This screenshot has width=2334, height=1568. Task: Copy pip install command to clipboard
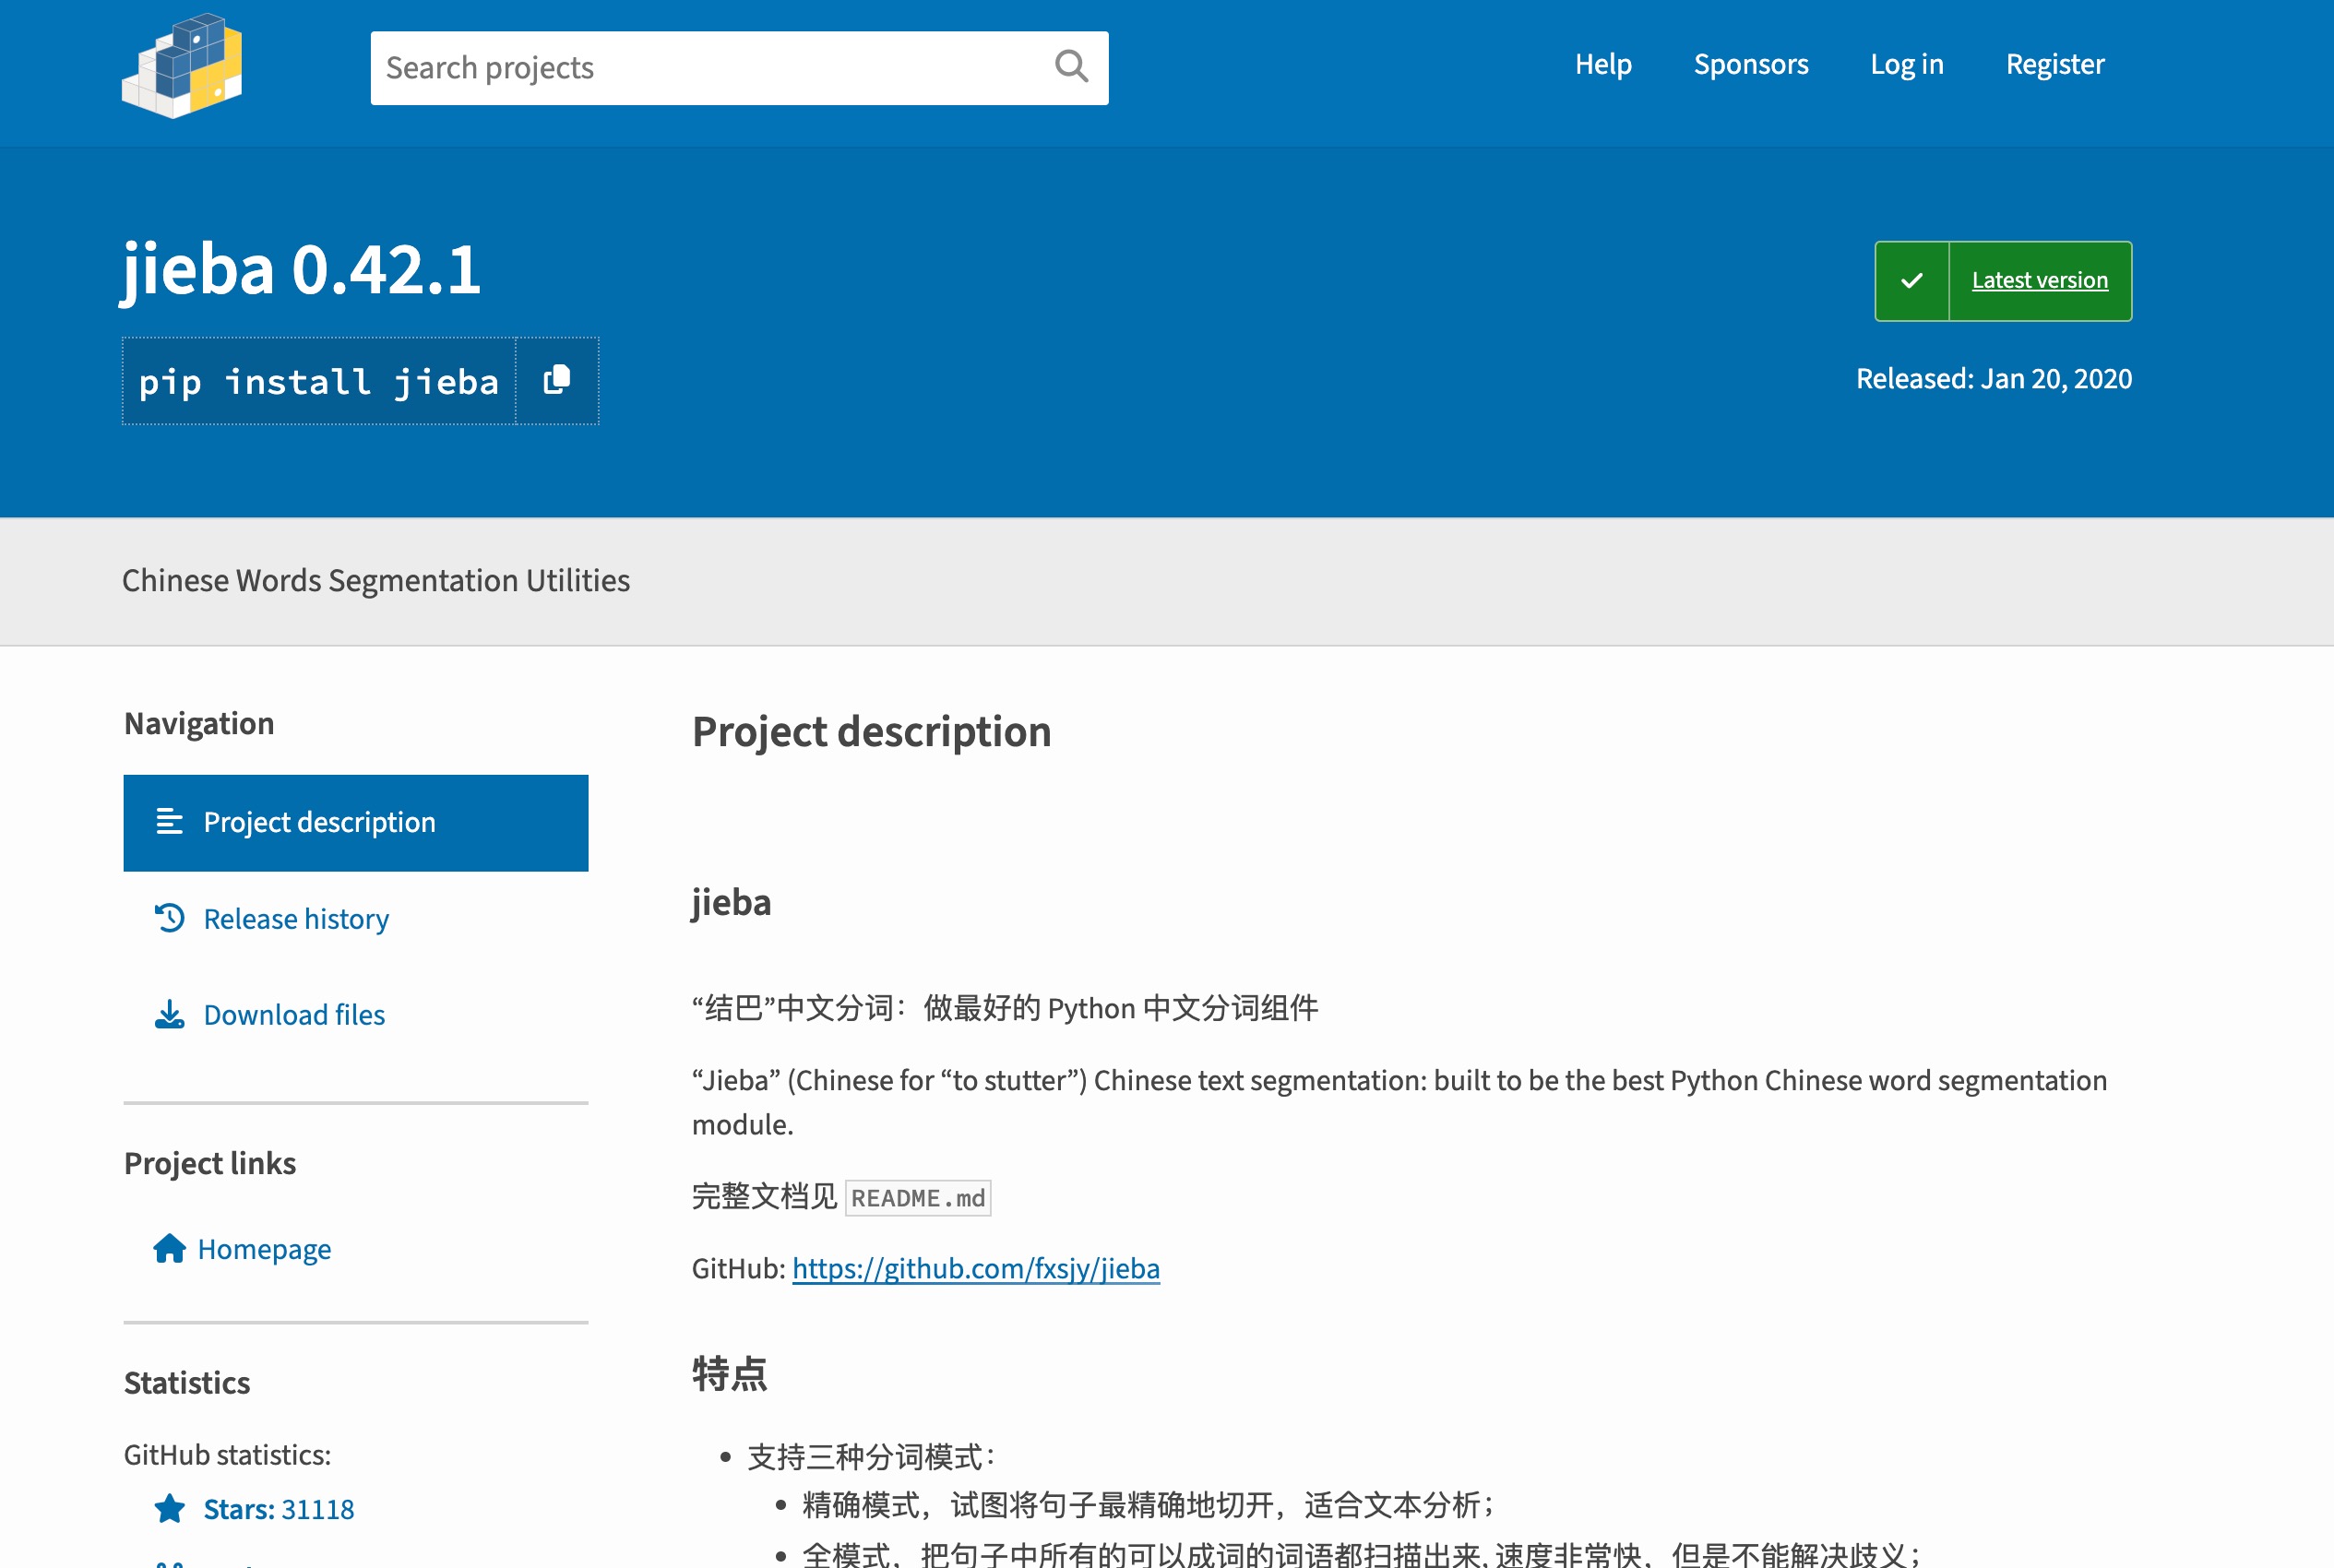click(x=557, y=381)
